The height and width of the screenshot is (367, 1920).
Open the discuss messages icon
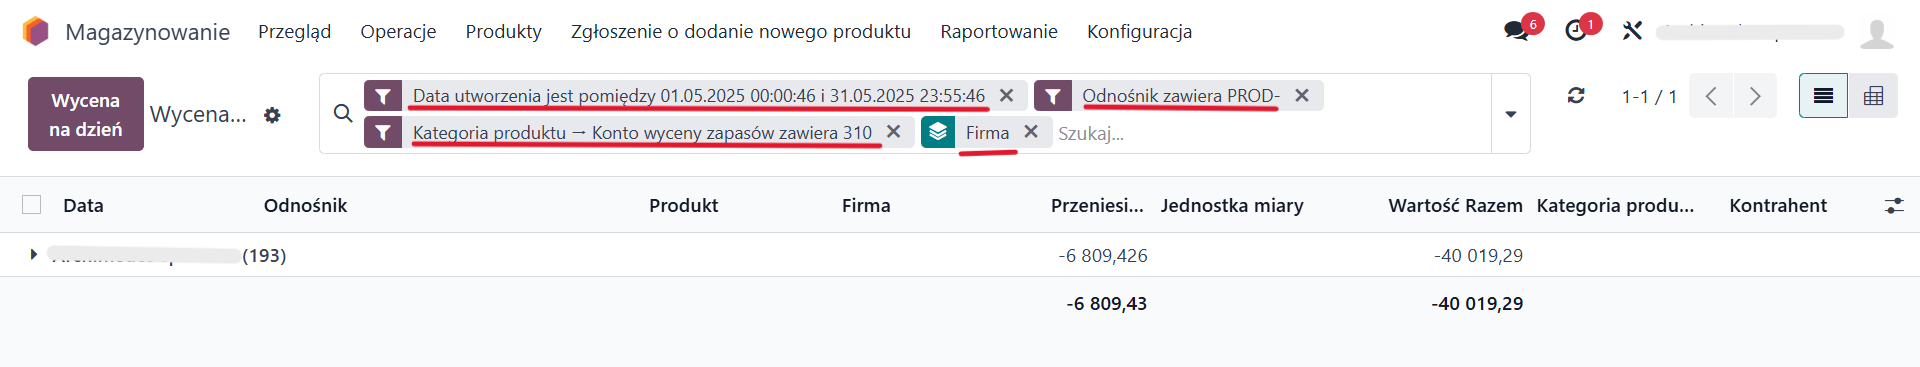click(x=1517, y=31)
